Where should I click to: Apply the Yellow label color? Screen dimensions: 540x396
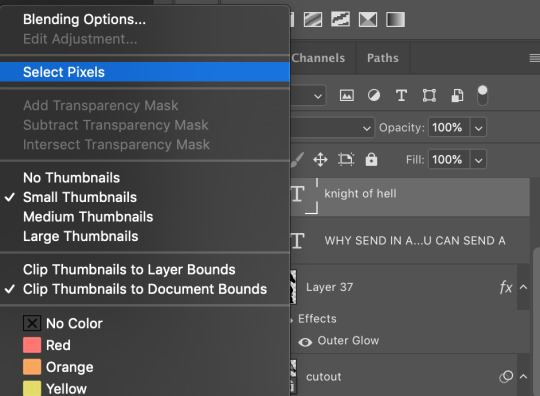tap(55, 388)
